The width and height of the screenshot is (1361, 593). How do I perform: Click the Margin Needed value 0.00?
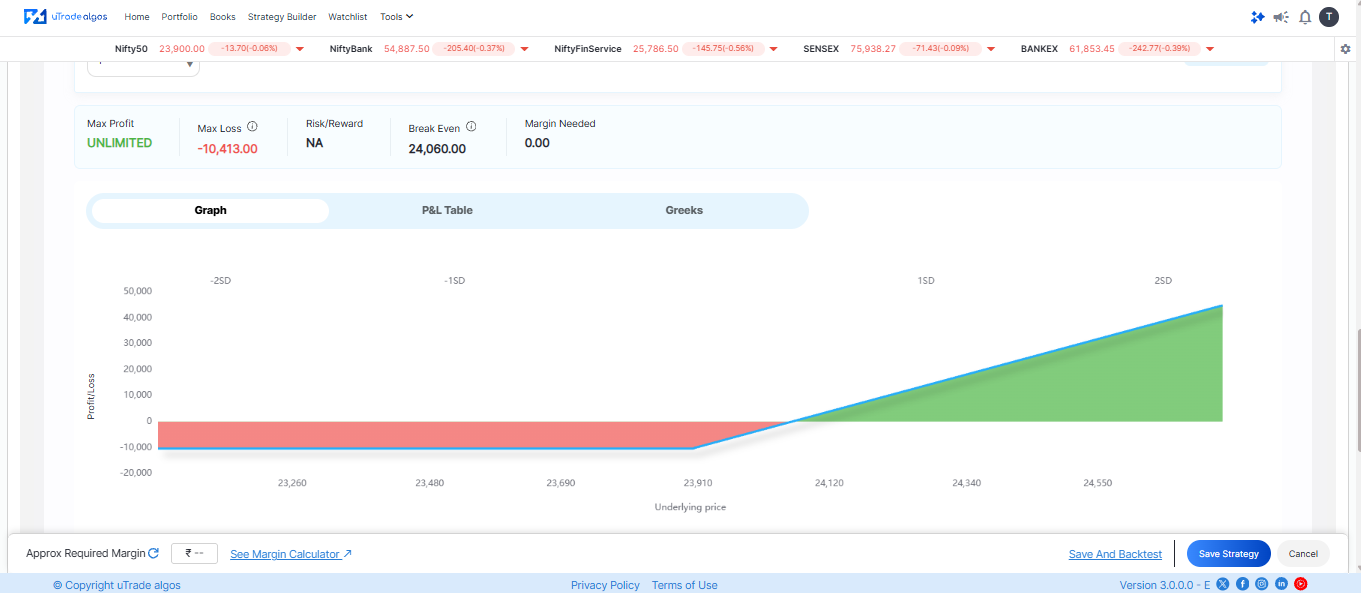click(537, 143)
